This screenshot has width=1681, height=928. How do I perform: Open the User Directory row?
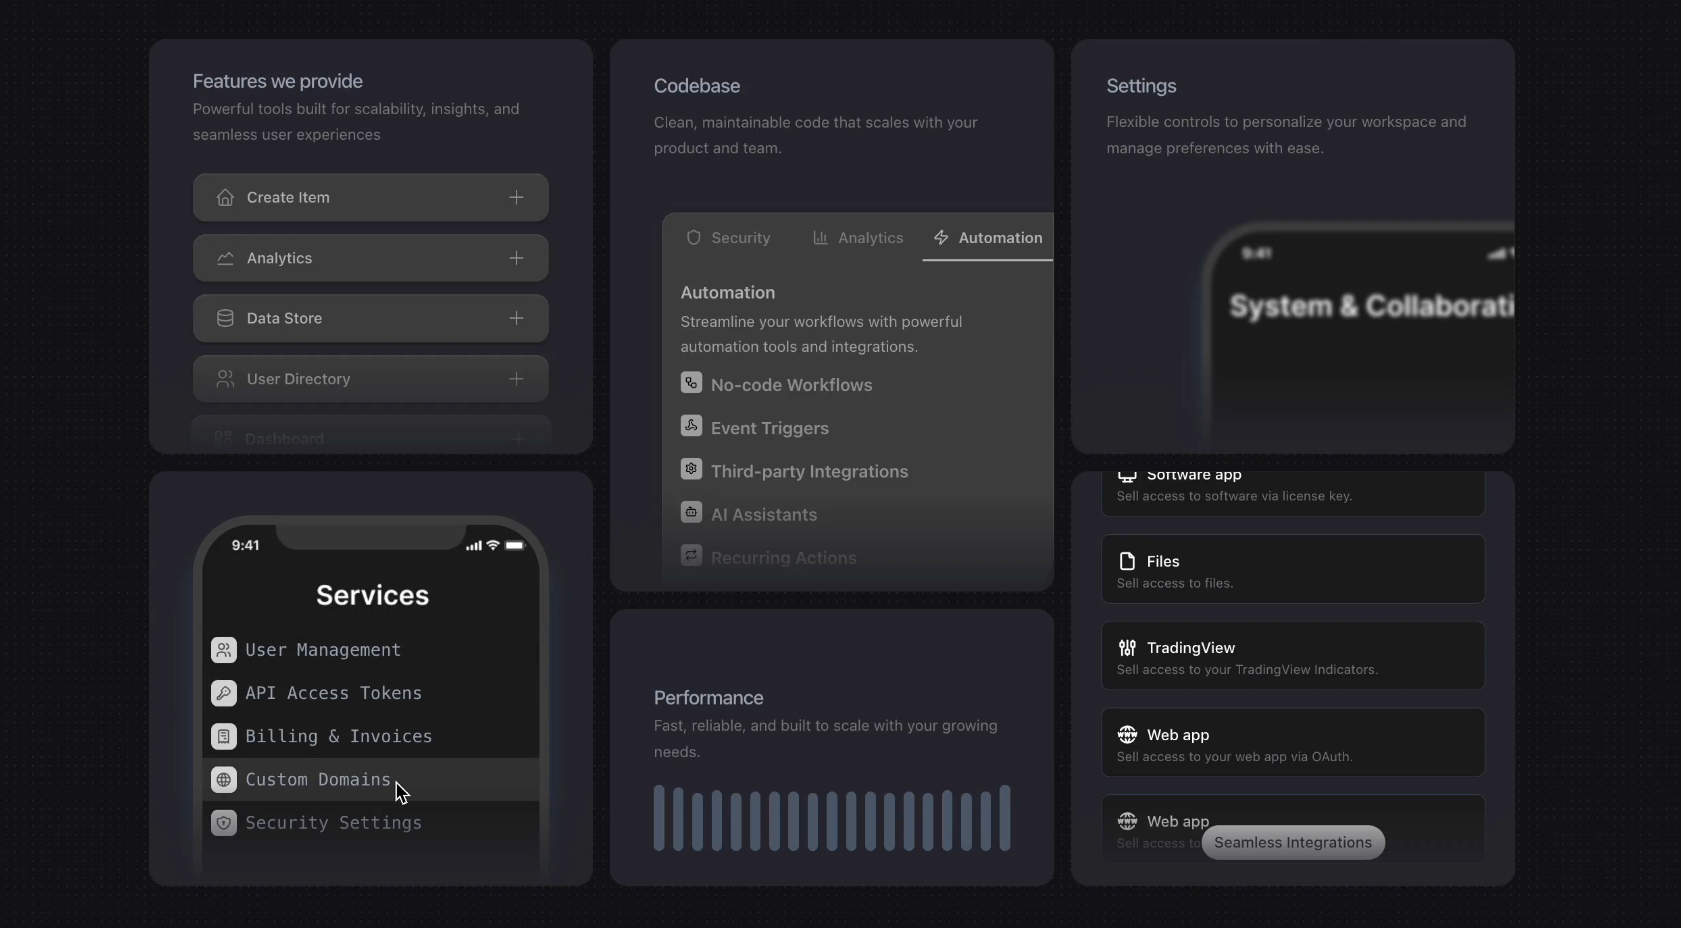(371, 379)
